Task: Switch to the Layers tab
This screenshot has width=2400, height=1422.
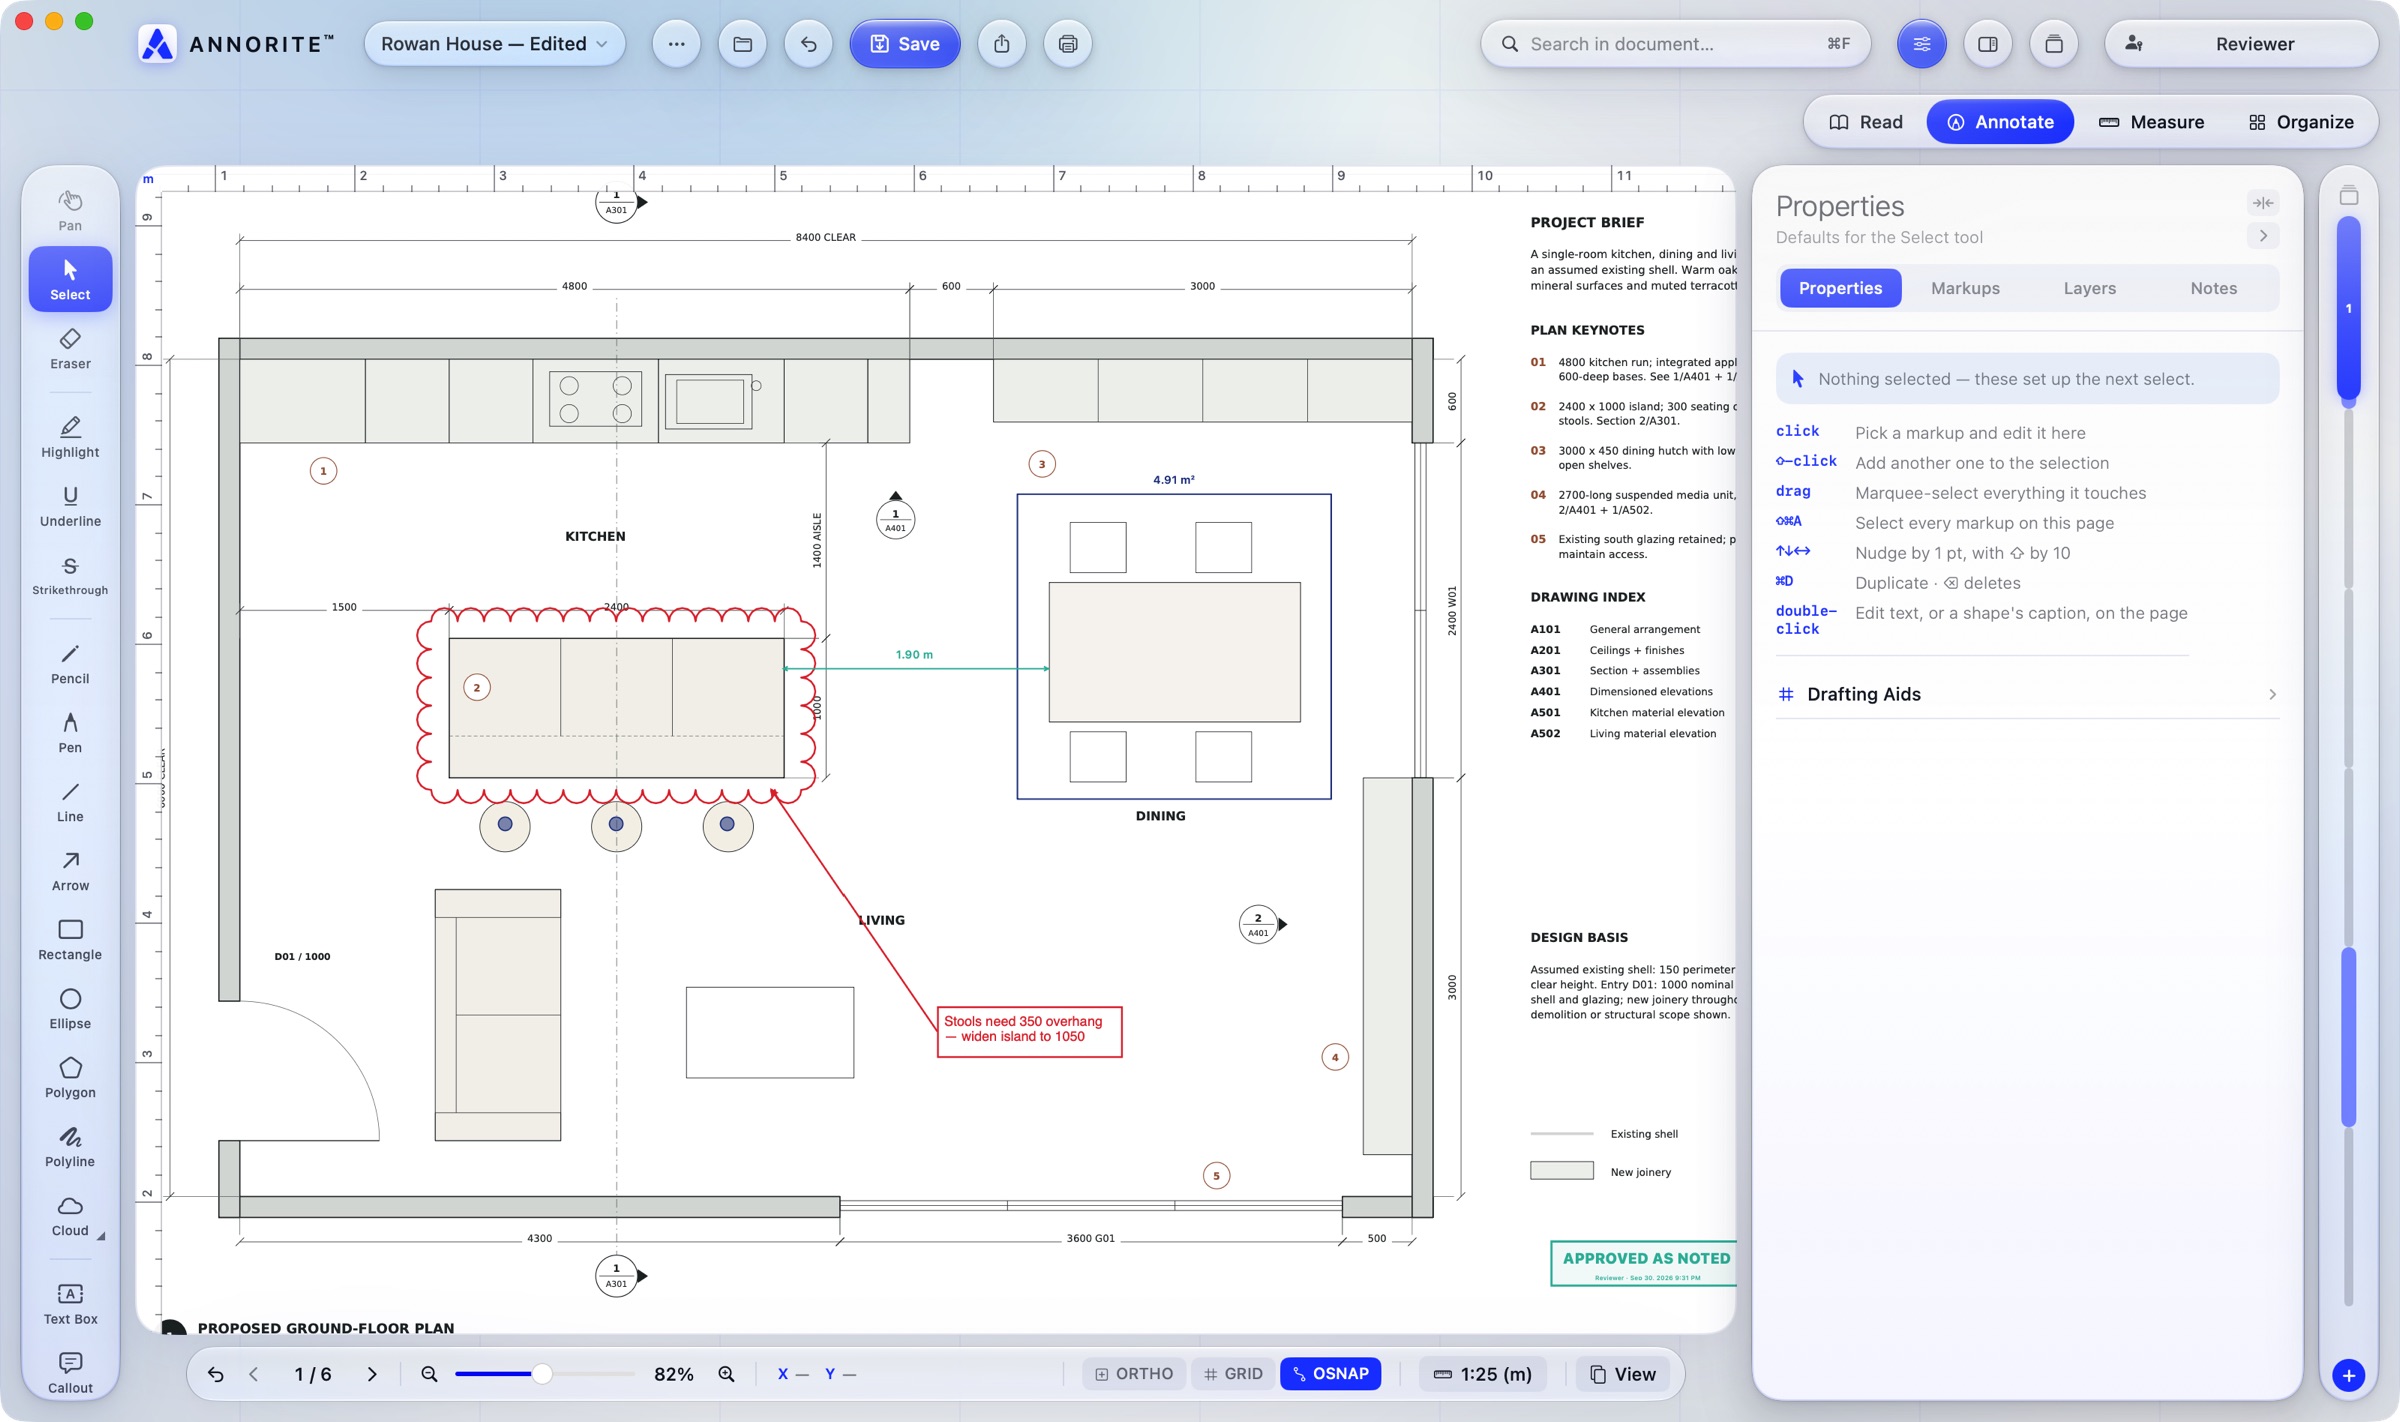Action: tap(2089, 288)
